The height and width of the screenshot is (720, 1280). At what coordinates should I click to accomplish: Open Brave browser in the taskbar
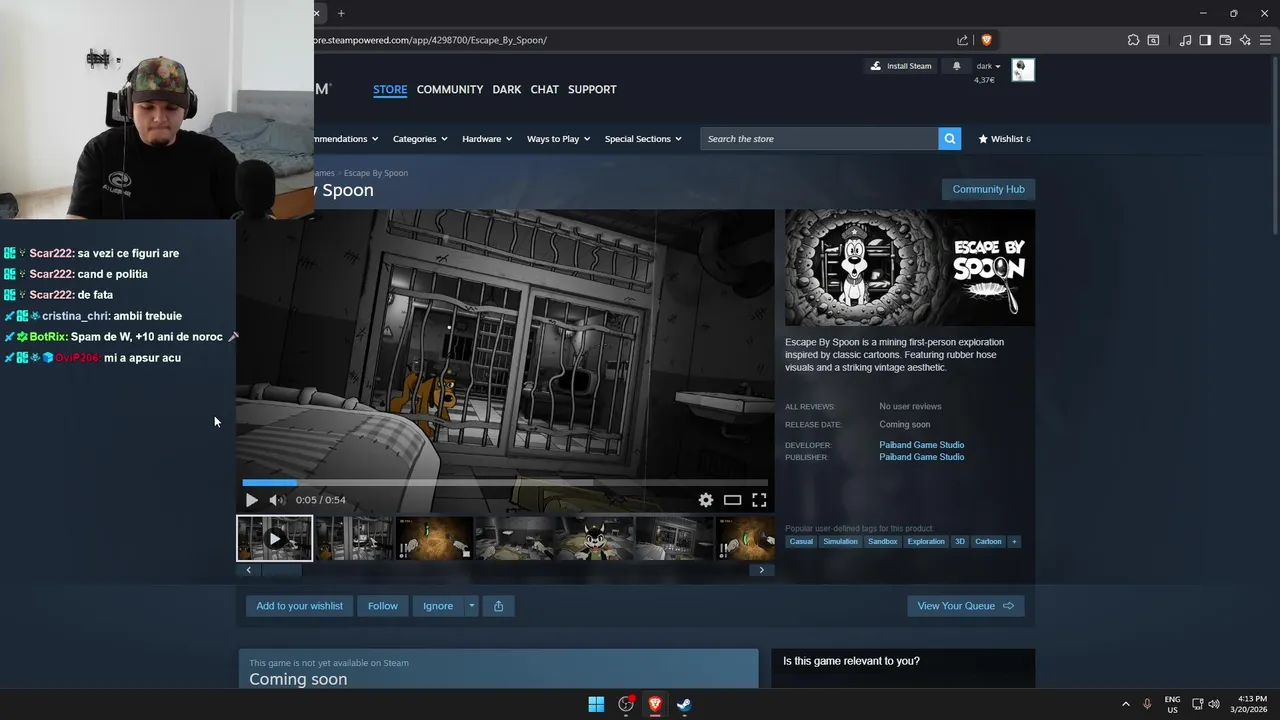point(655,704)
